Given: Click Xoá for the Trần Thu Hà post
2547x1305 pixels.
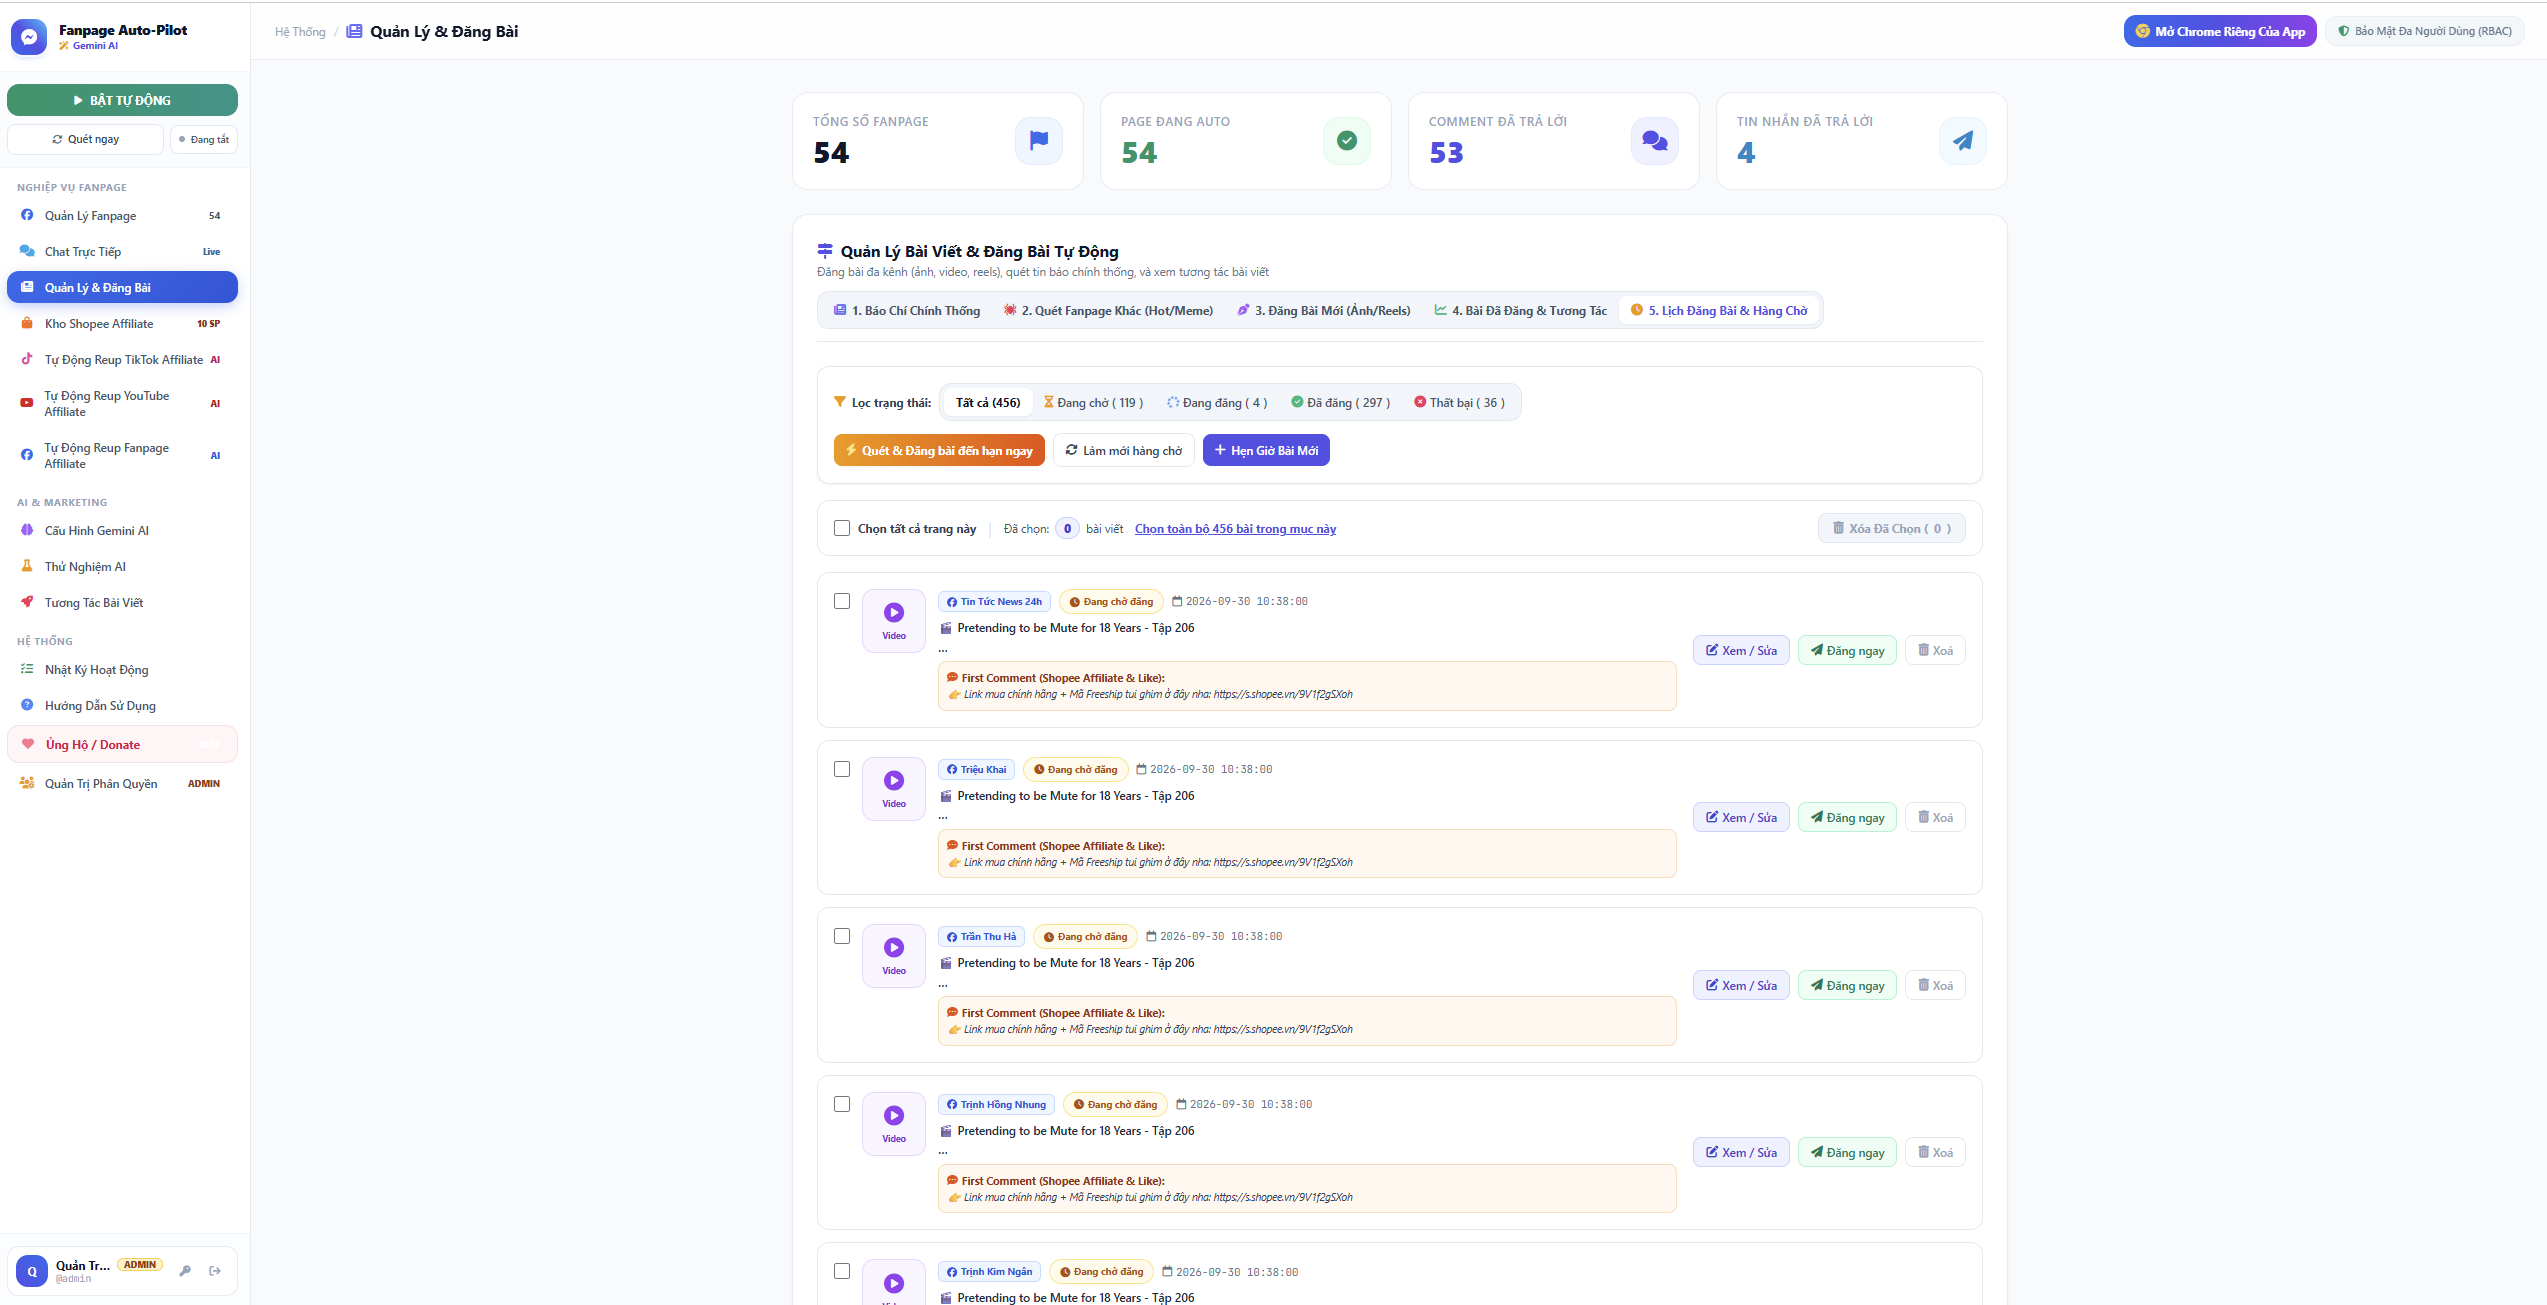Looking at the screenshot, I should click(1935, 985).
